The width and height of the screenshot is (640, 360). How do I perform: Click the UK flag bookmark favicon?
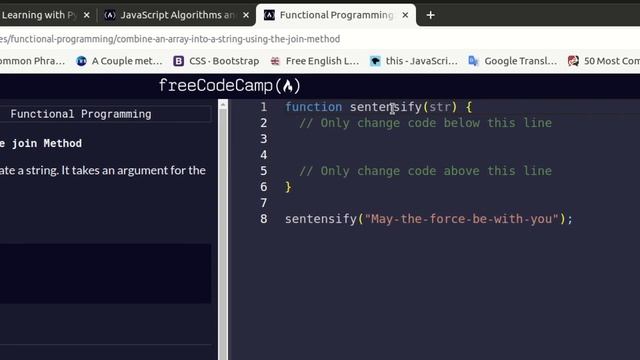pyautogui.click(x=275, y=61)
